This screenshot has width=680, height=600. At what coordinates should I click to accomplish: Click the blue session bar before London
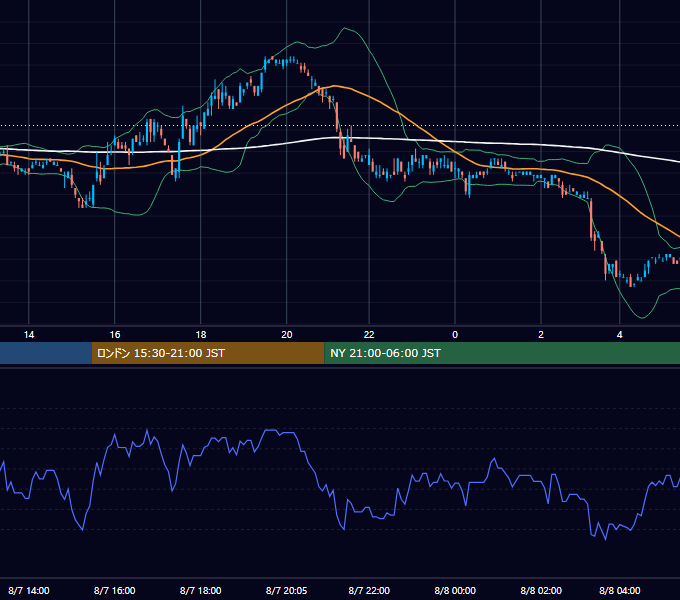tap(46, 353)
